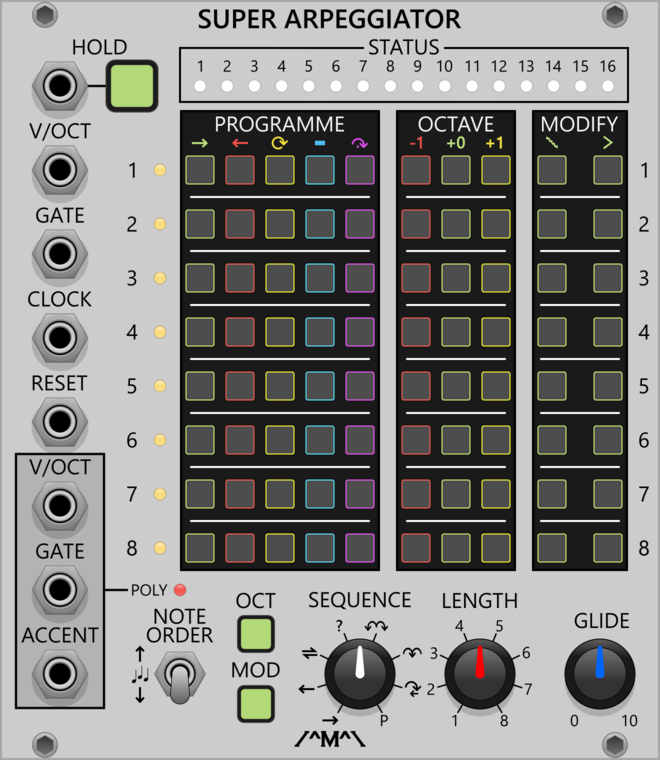Enable row 2 blue rest programme button
Image resolution: width=660 pixels, height=760 pixels.
coord(320,224)
